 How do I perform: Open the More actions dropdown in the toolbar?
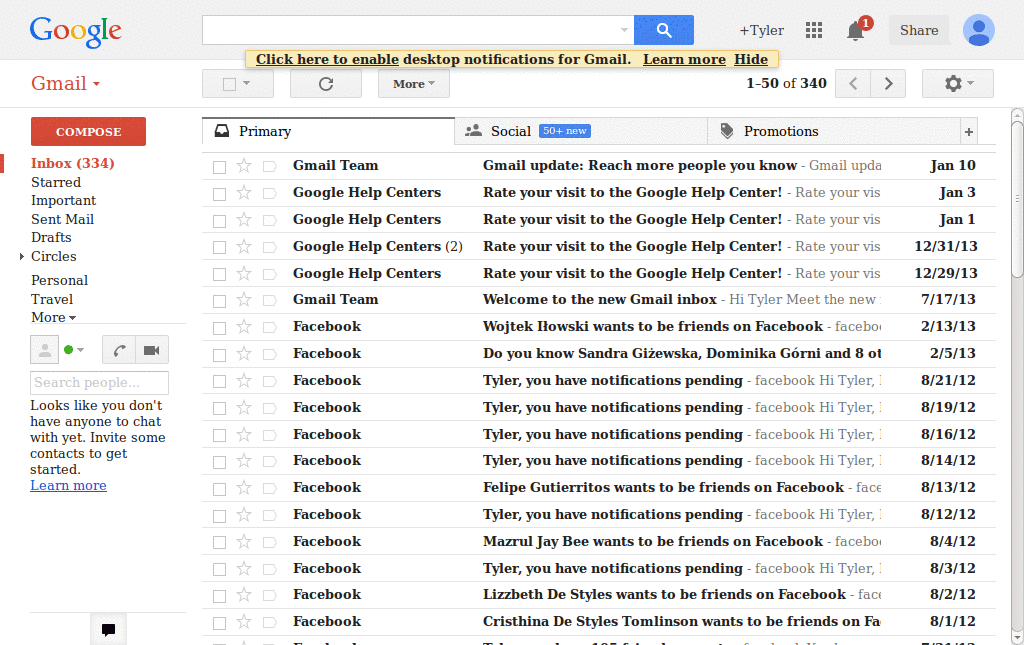[x=413, y=84]
